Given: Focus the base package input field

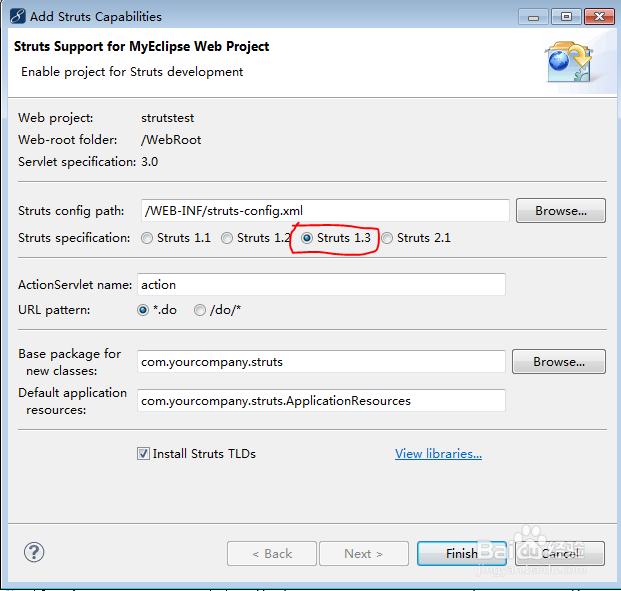Looking at the screenshot, I should pos(321,361).
